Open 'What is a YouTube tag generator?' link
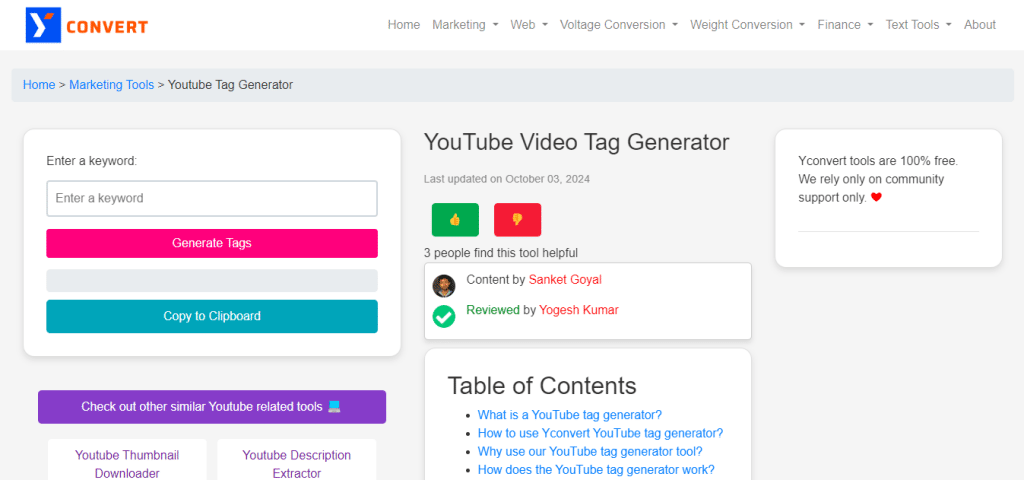This screenshot has height=480, width=1024. (x=569, y=415)
